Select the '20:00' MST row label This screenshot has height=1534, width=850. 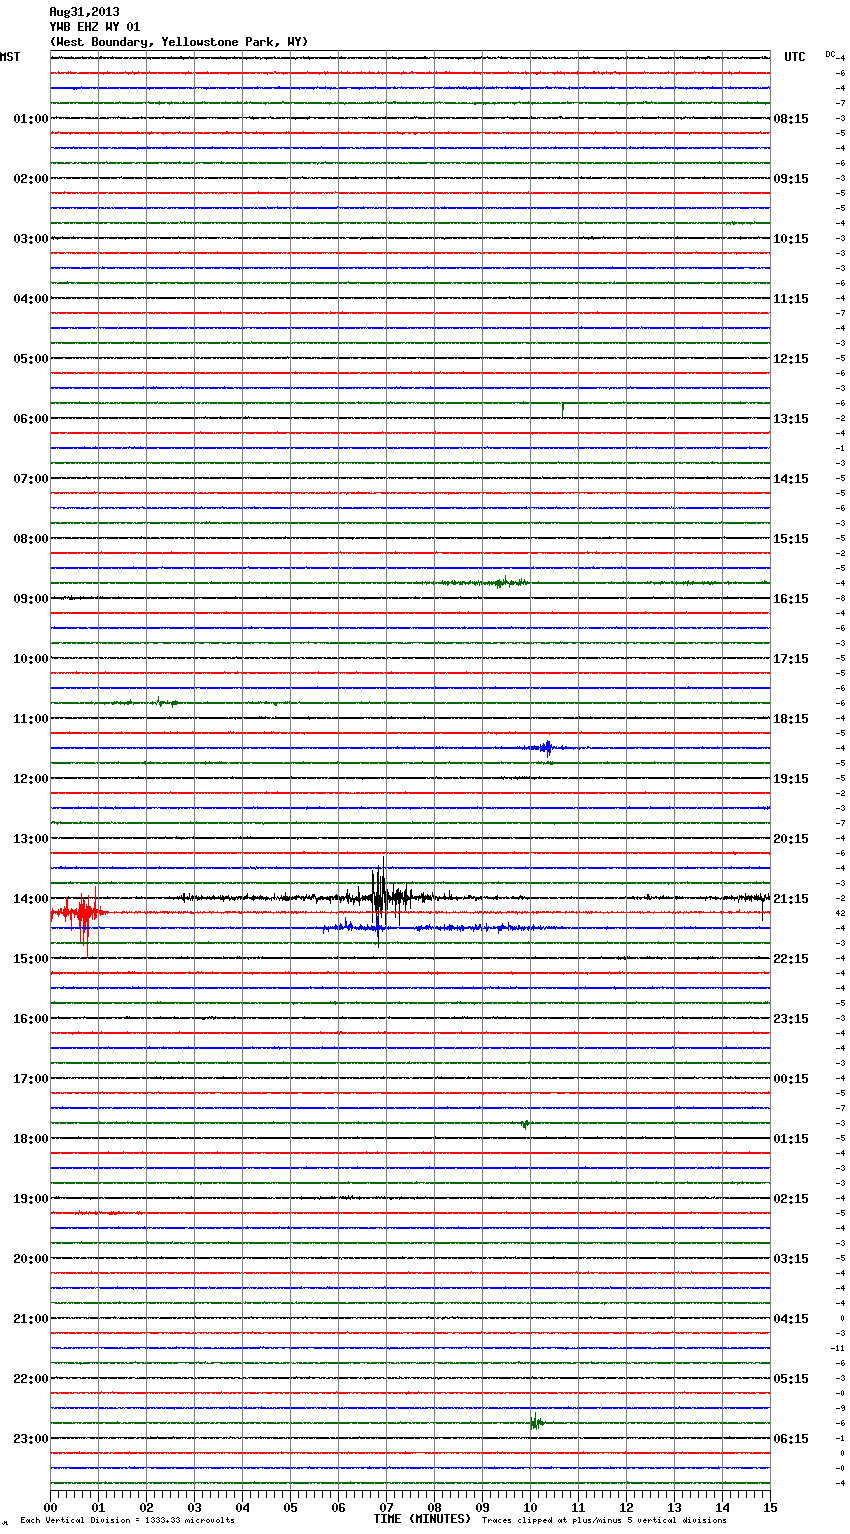[31, 1259]
